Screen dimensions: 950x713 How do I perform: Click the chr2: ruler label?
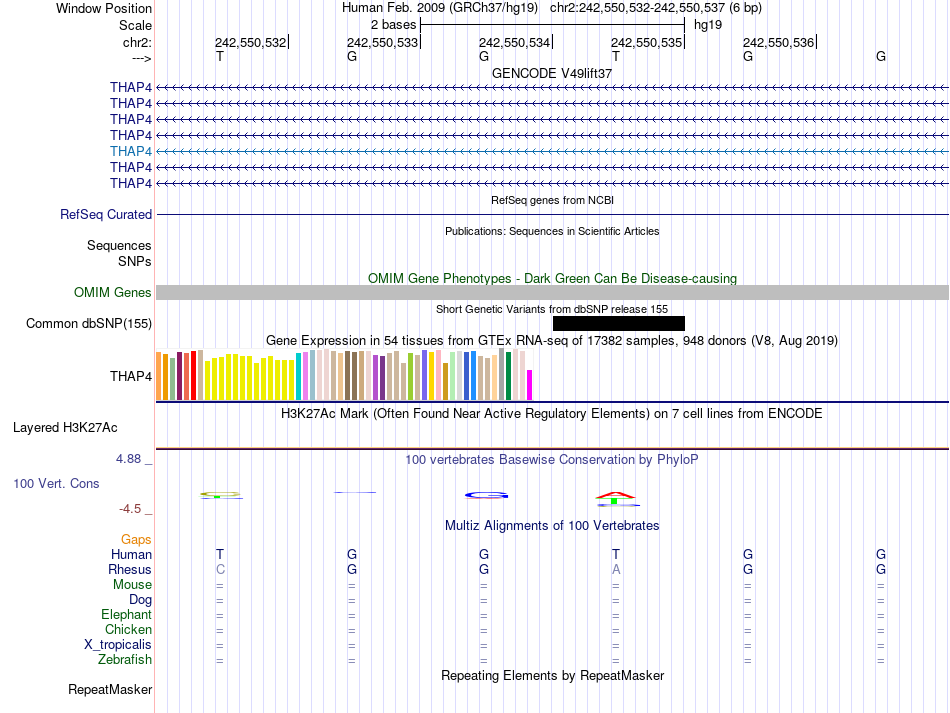(138, 42)
